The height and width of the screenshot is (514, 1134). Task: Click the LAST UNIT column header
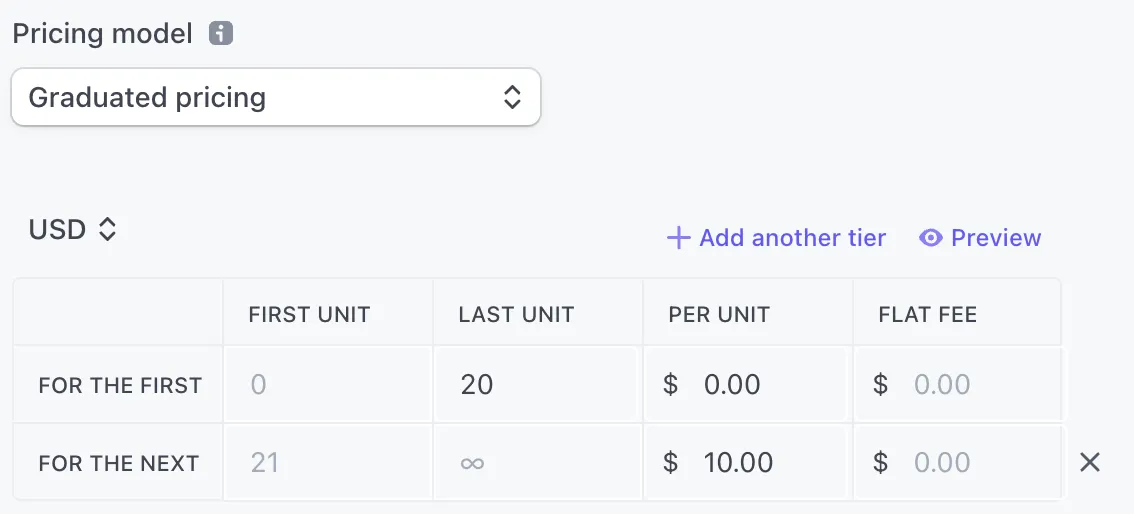[x=516, y=315]
